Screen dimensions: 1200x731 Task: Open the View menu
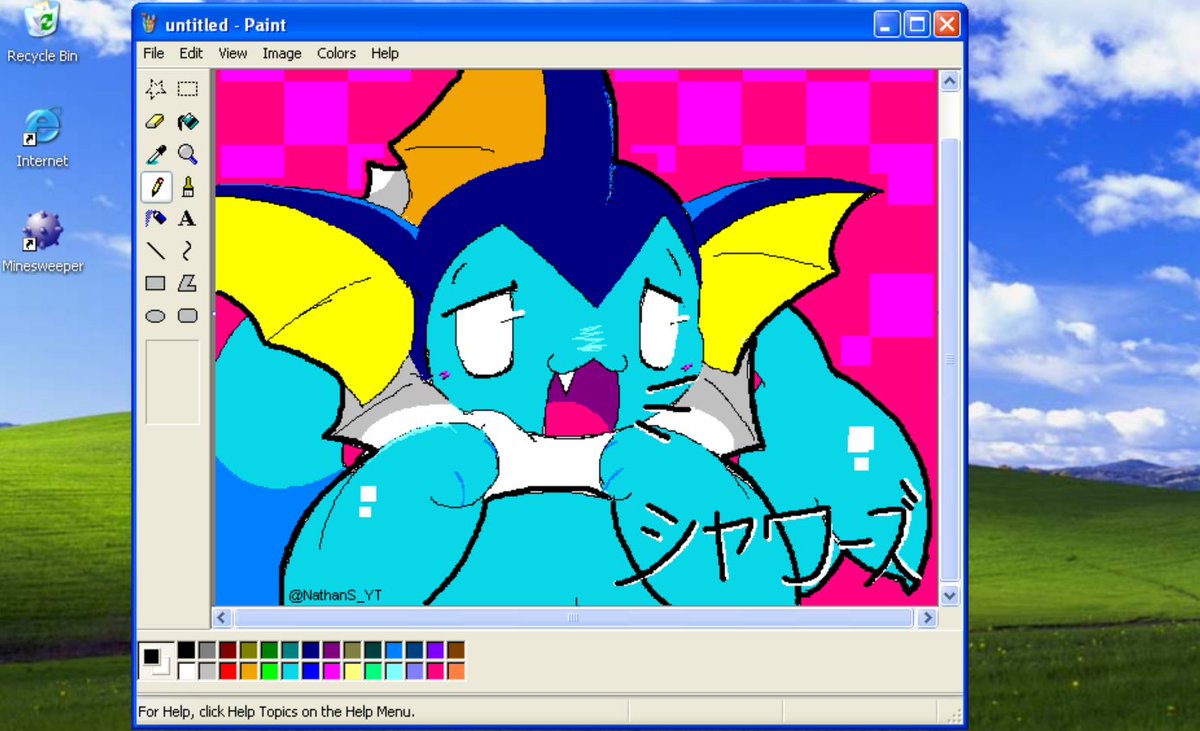(233, 53)
